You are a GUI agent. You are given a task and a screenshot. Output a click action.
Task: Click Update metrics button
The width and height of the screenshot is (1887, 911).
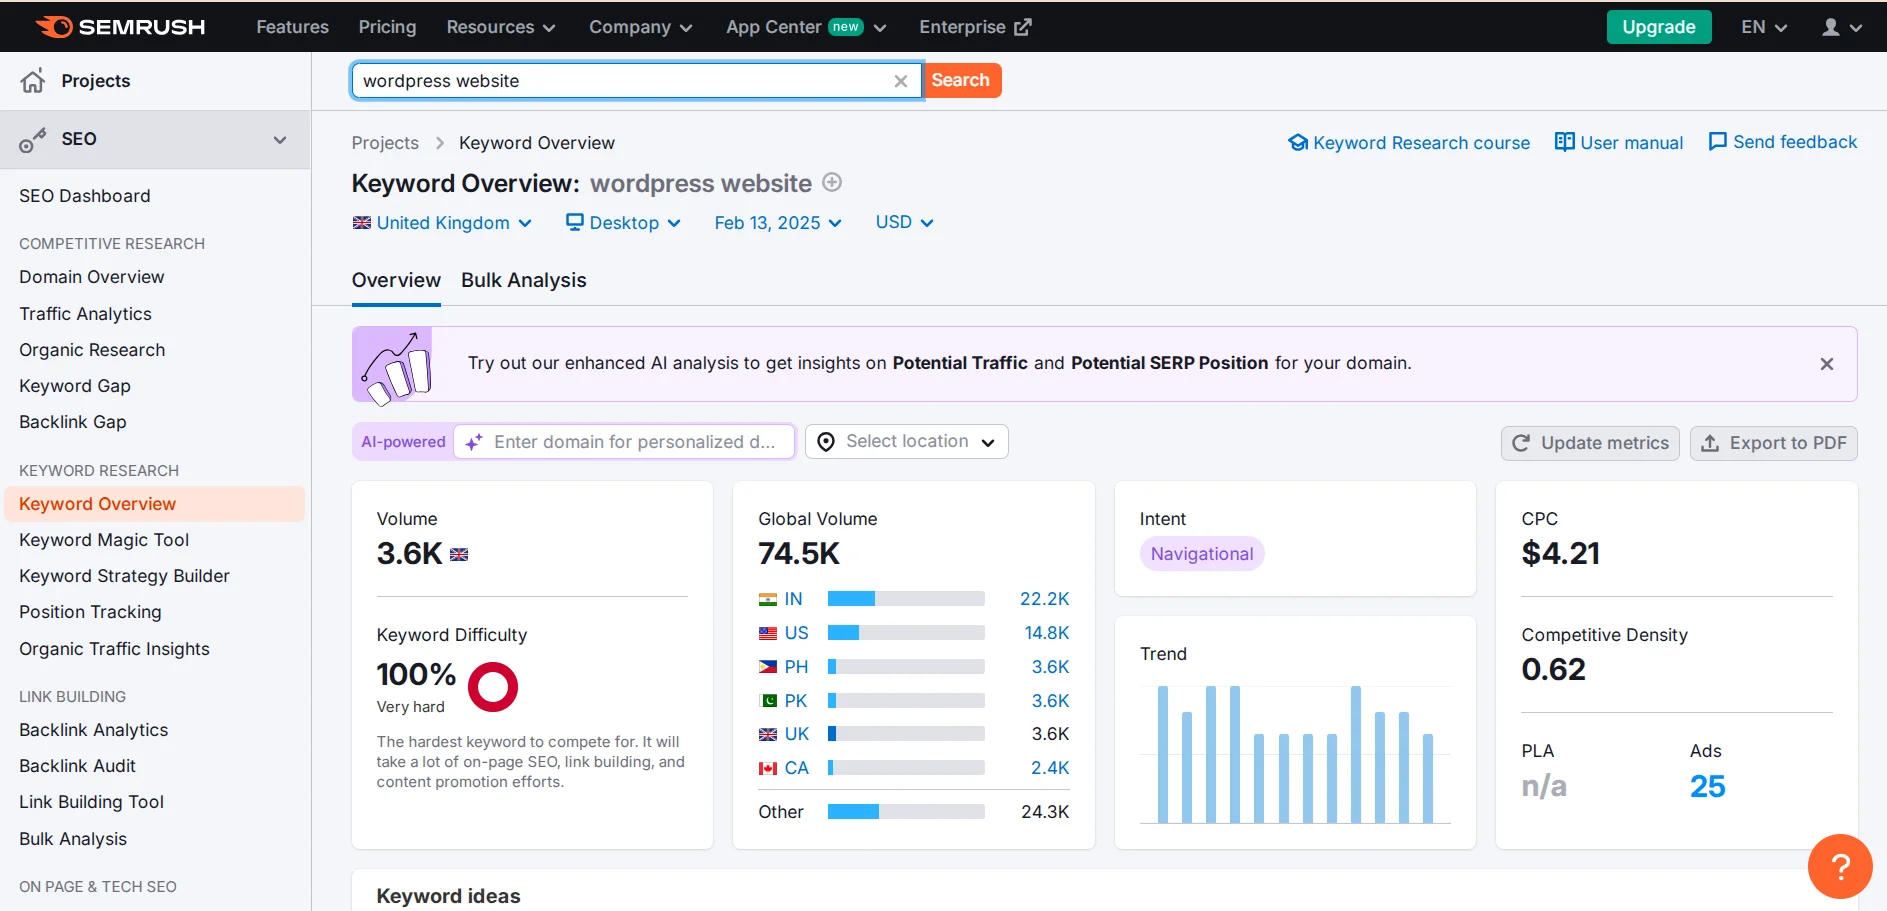point(1590,443)
